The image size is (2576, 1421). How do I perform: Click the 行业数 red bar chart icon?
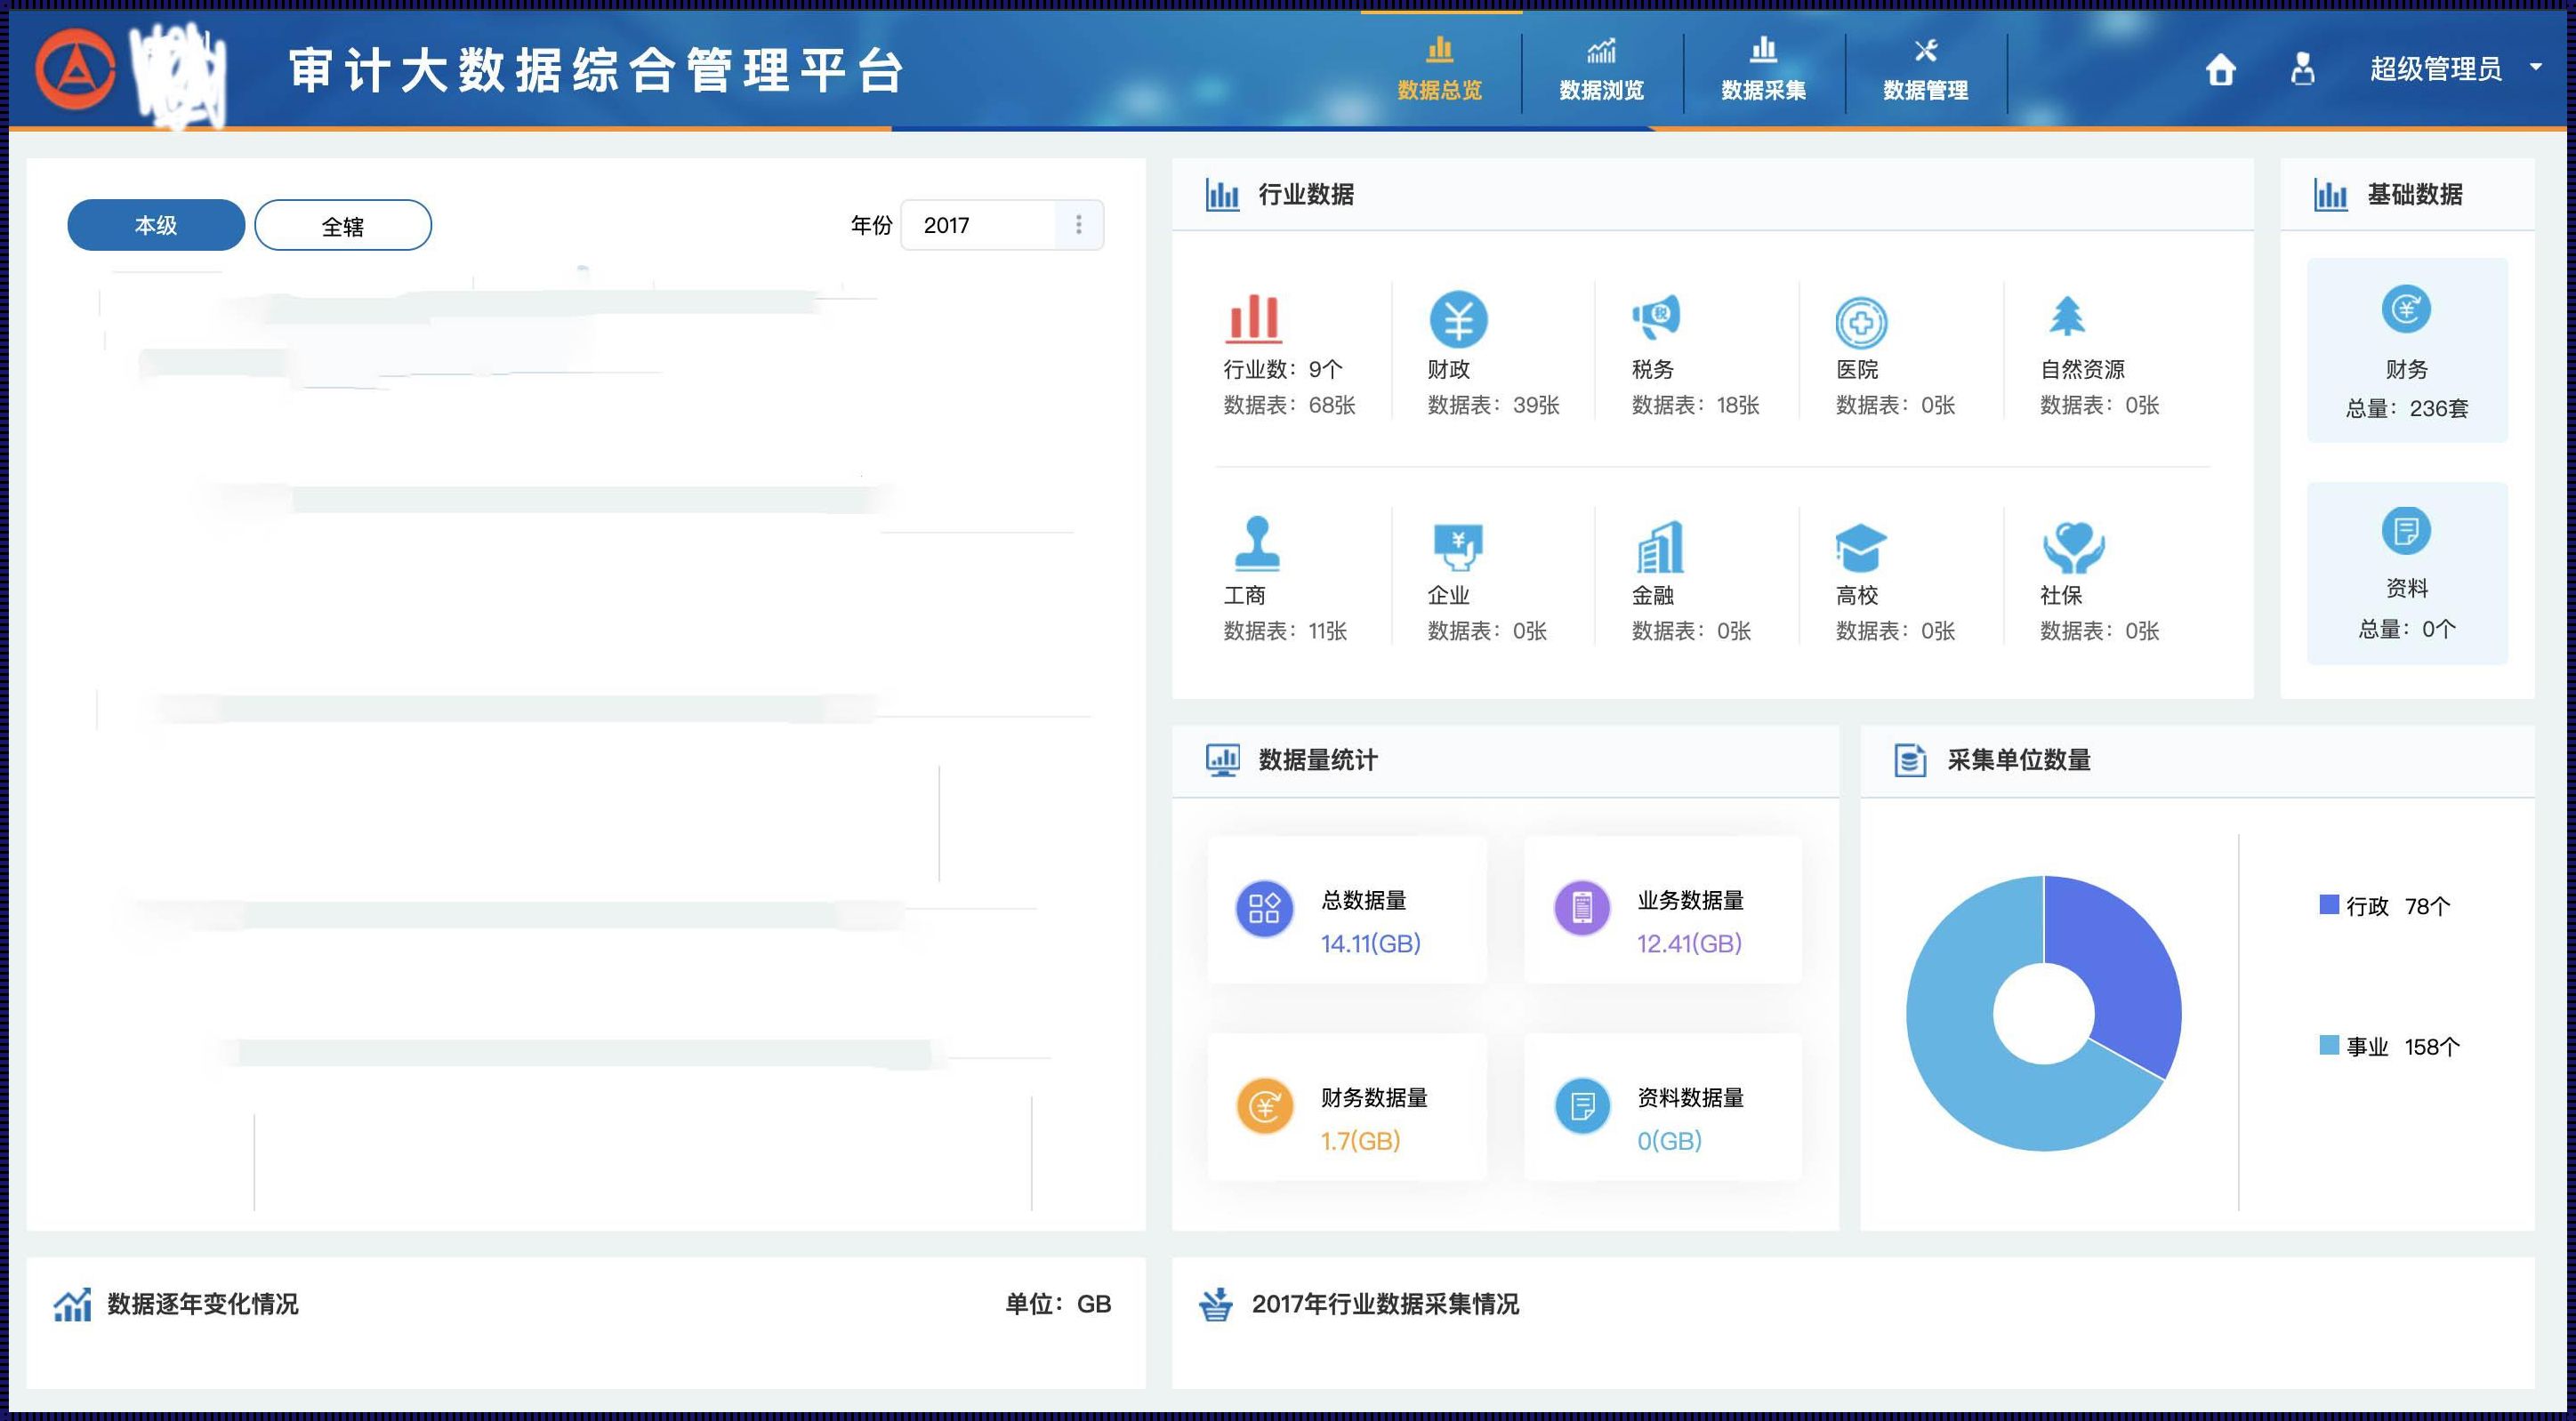pyautogui.click(x=1253, y=318)
